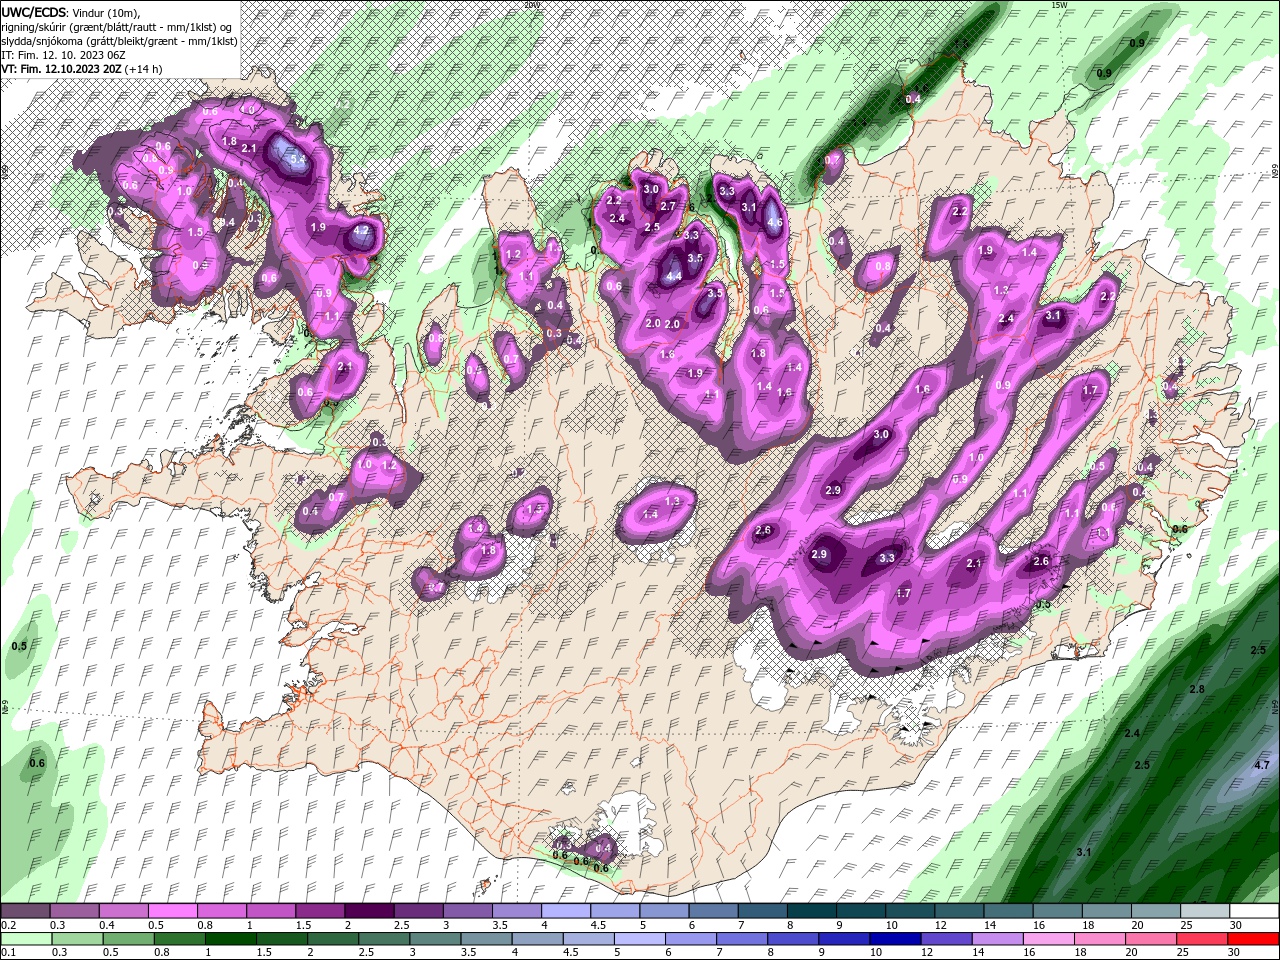This screenshot has height=960, width=1280.
Task: Pick the light grey 25 mm snow swatch
Action: click(x=1206, y=911)
